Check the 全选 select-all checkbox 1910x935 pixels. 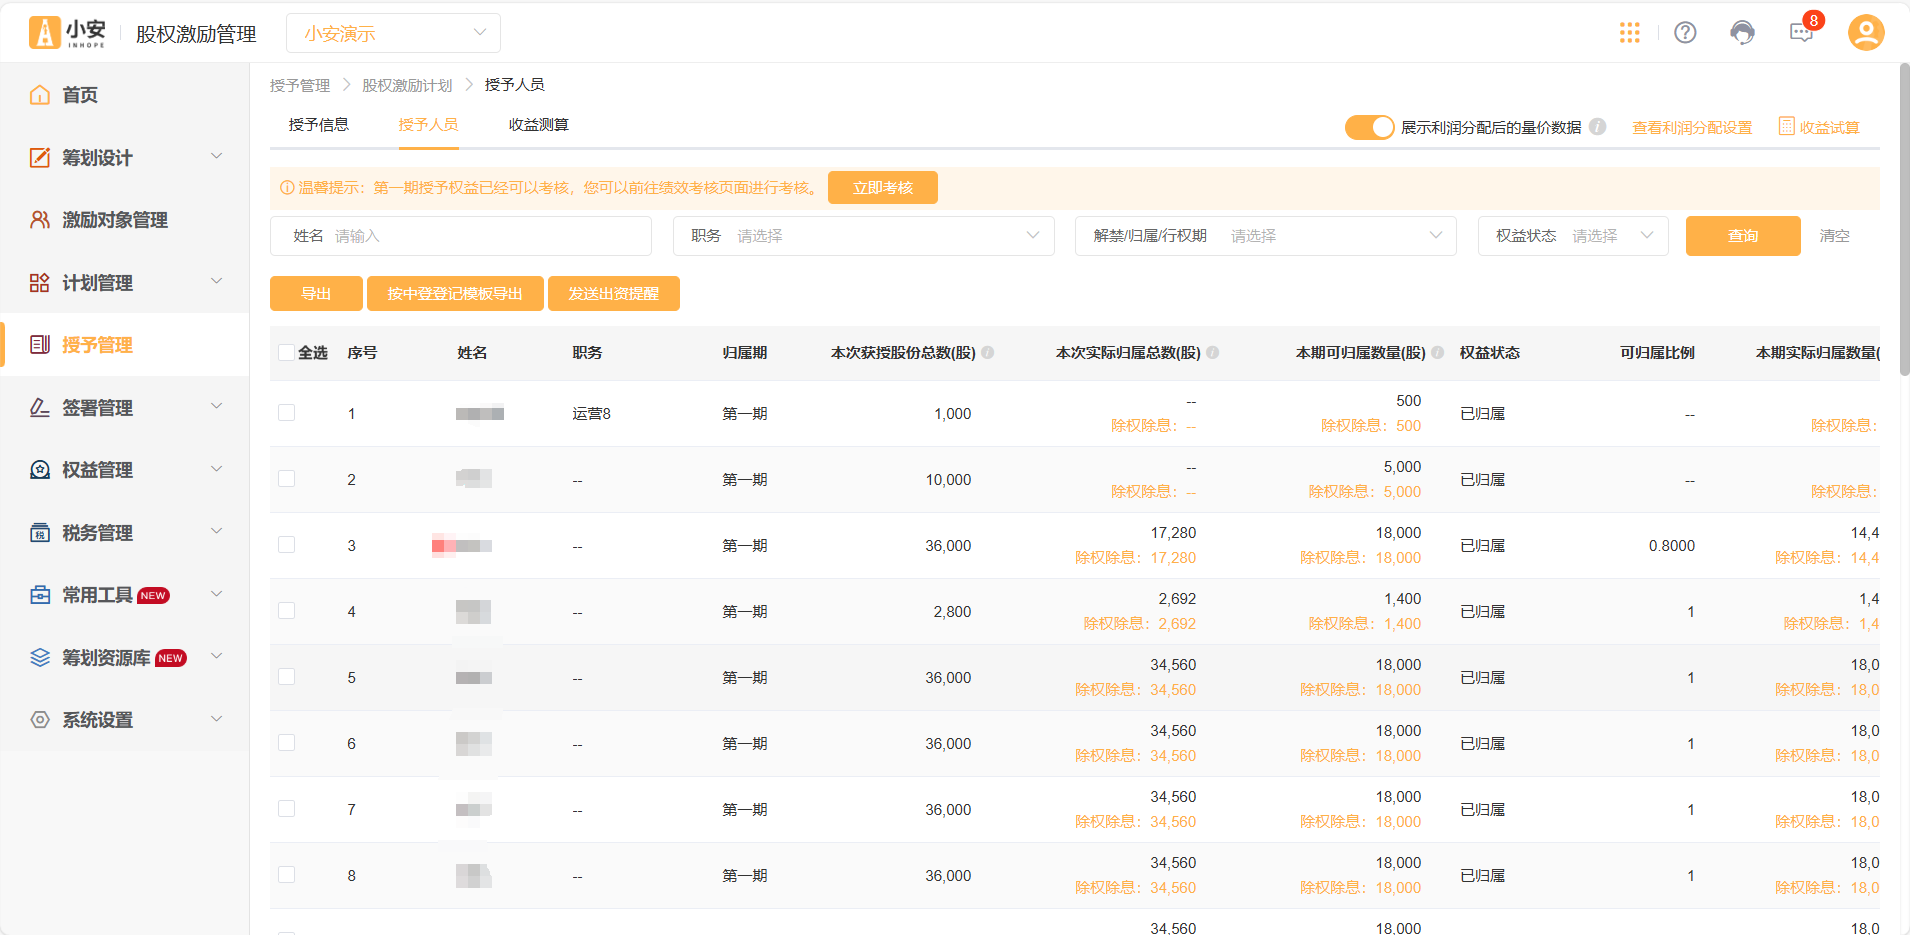tap(287, 353)
